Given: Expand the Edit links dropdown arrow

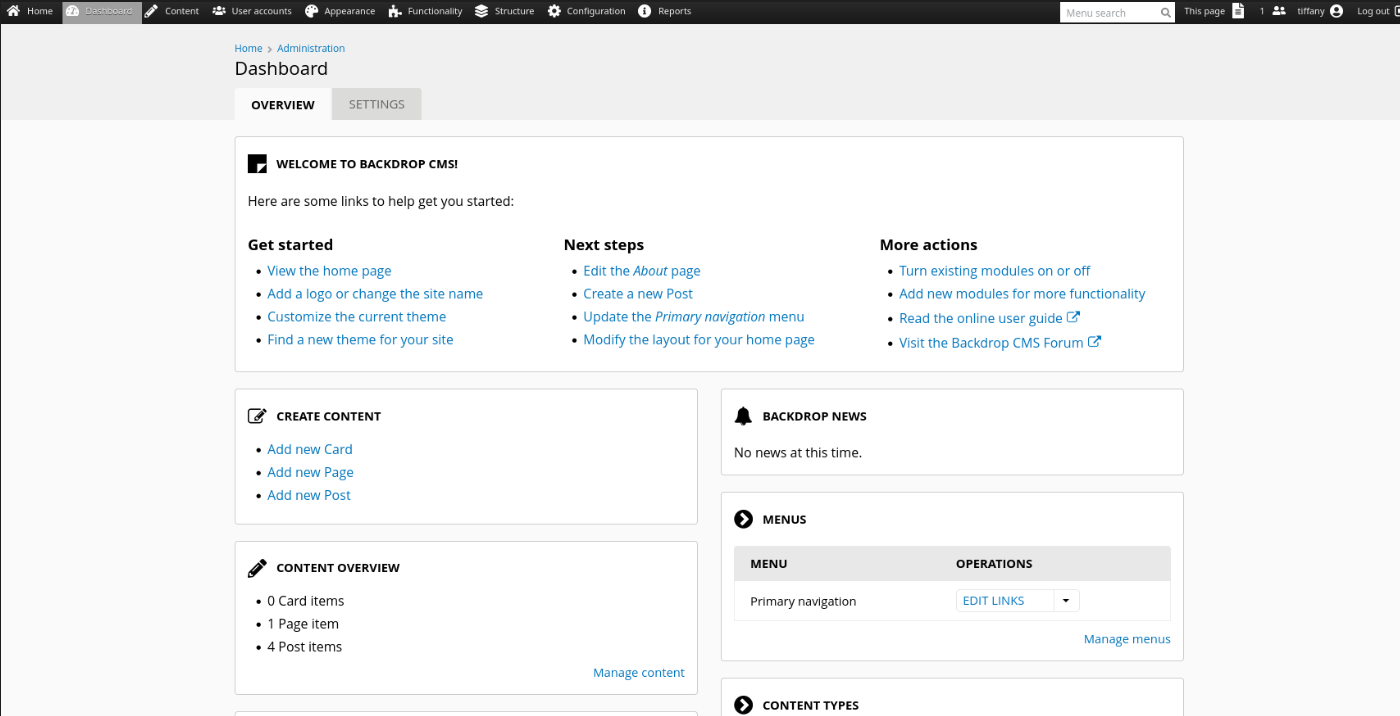Looking at the screenshot, I should (x=1066, y=601).
